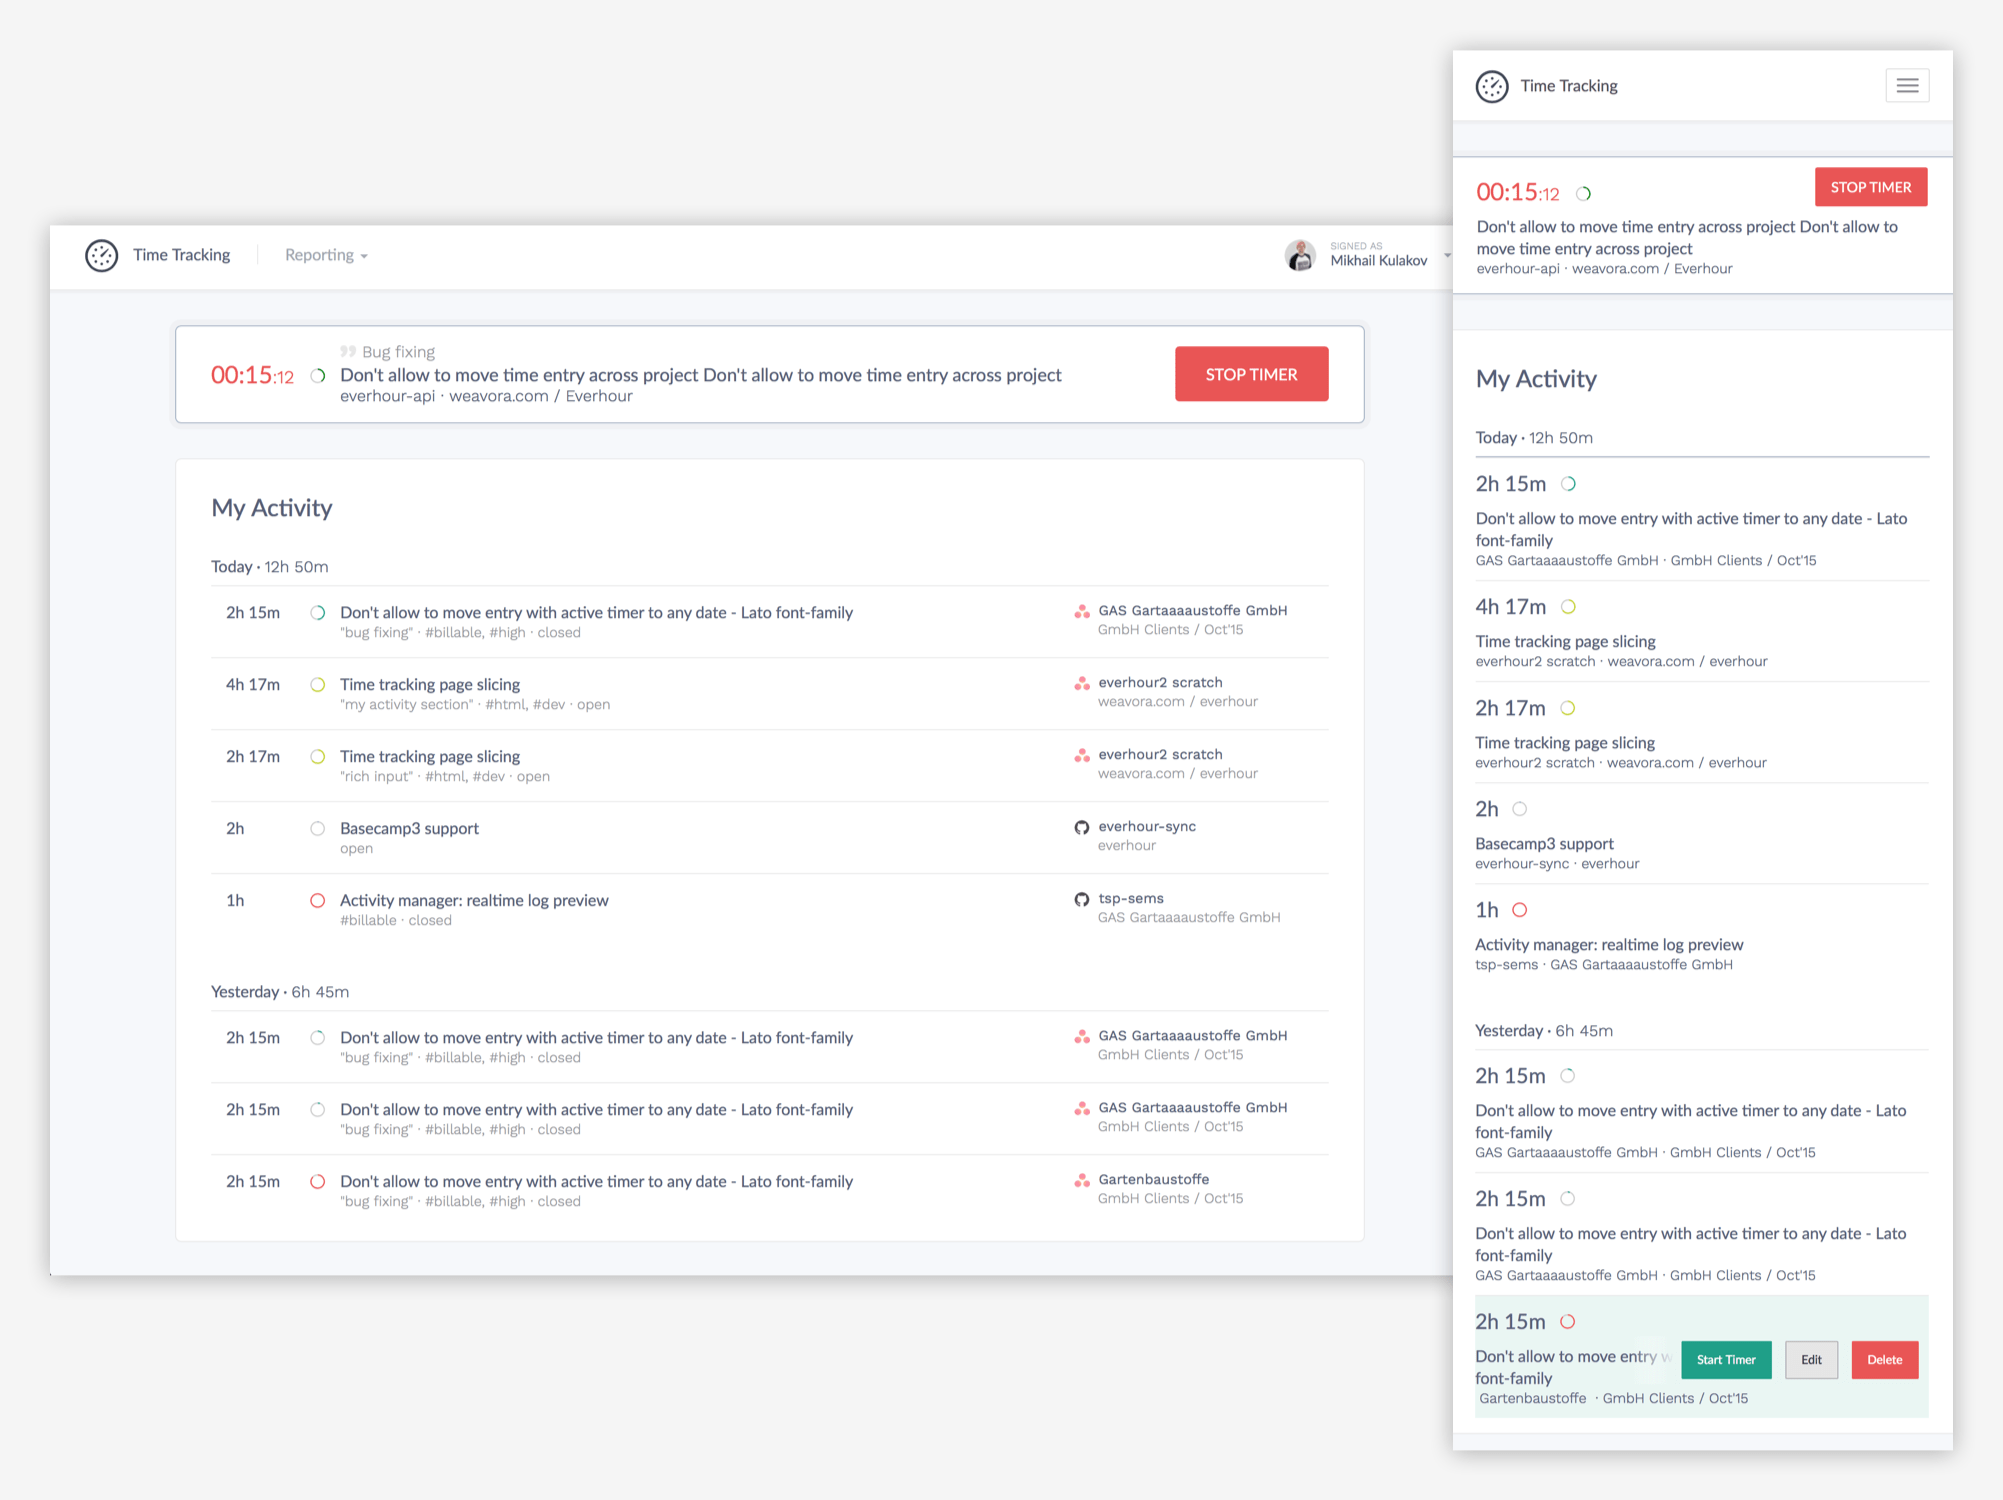Click running timer spinner next to 00:15:12

318,376
